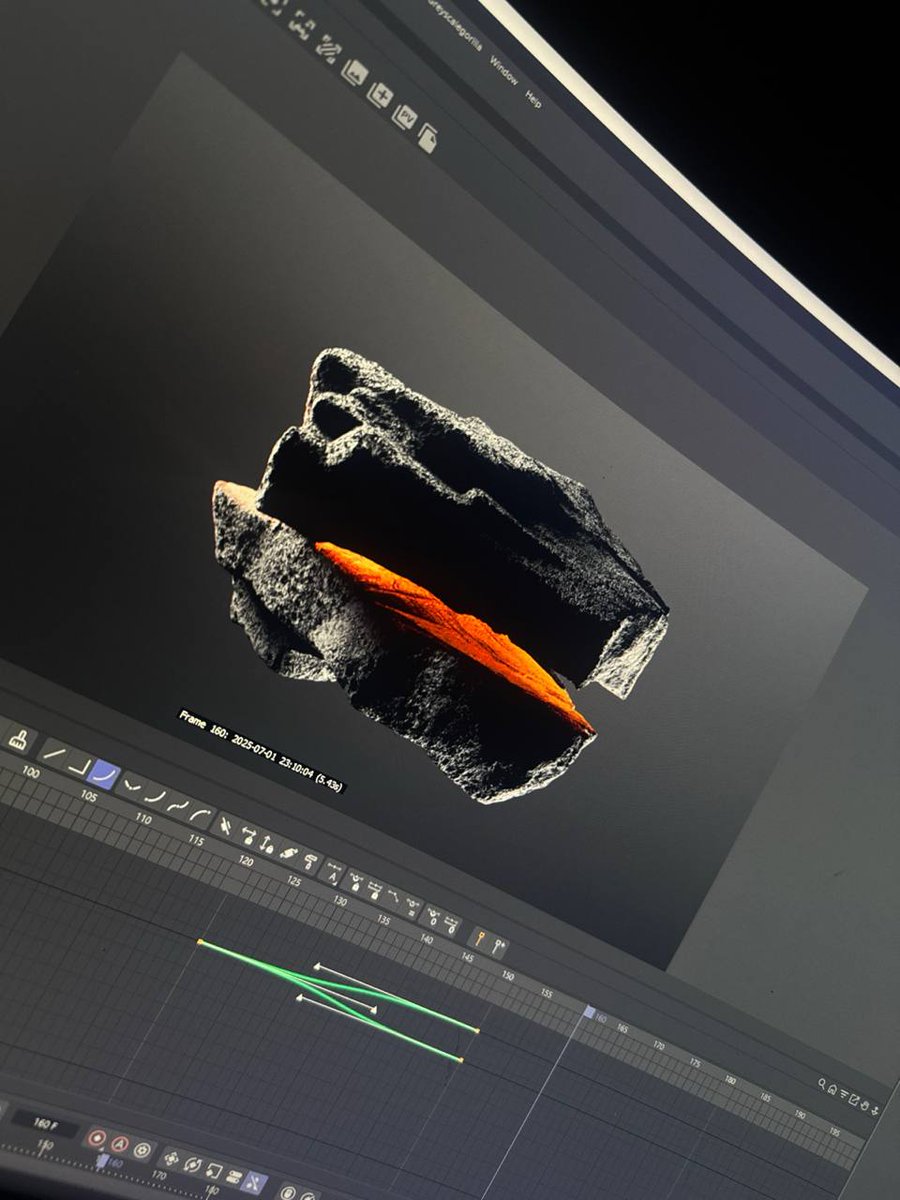Click the dotted ease-out curve icon
The image size is (900, 1200).
click(x=201, y=816)
